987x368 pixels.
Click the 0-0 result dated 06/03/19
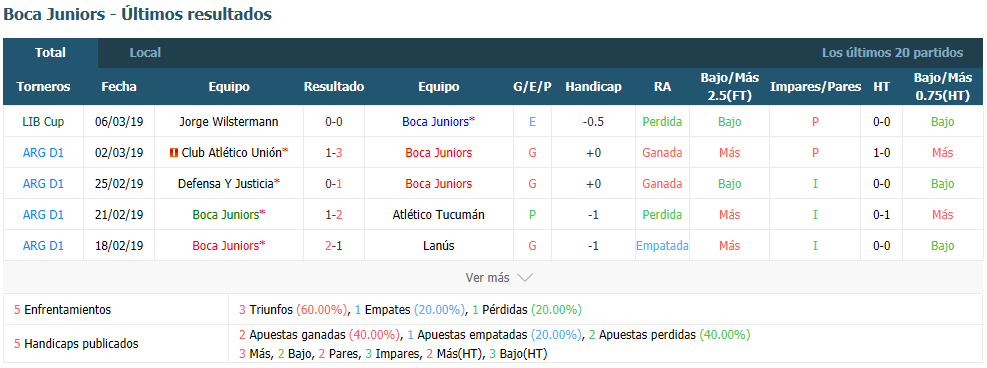(x=334, y=121)
